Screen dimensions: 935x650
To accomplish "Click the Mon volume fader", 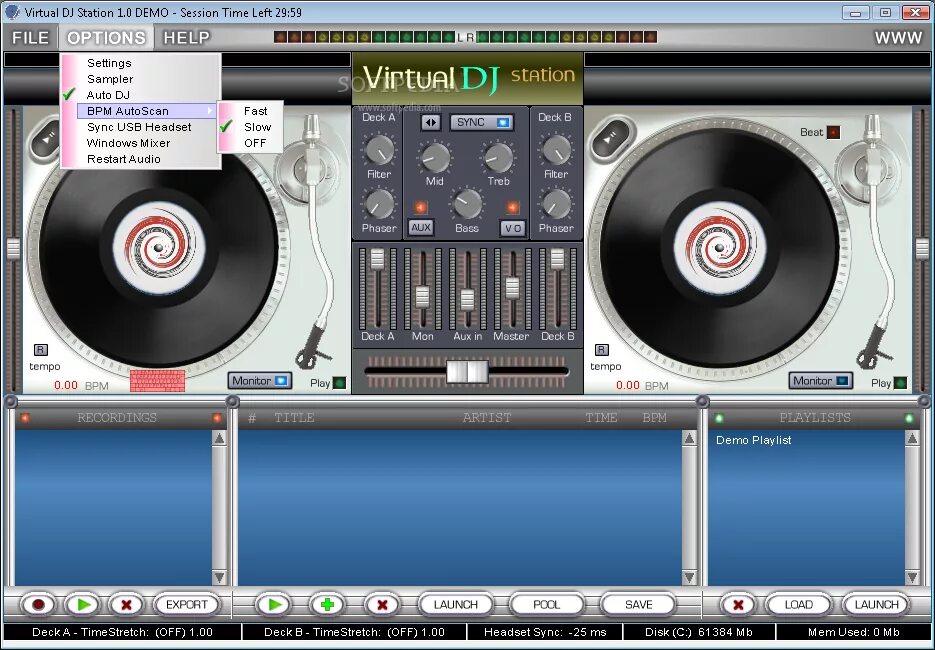I will pos(422,296).
